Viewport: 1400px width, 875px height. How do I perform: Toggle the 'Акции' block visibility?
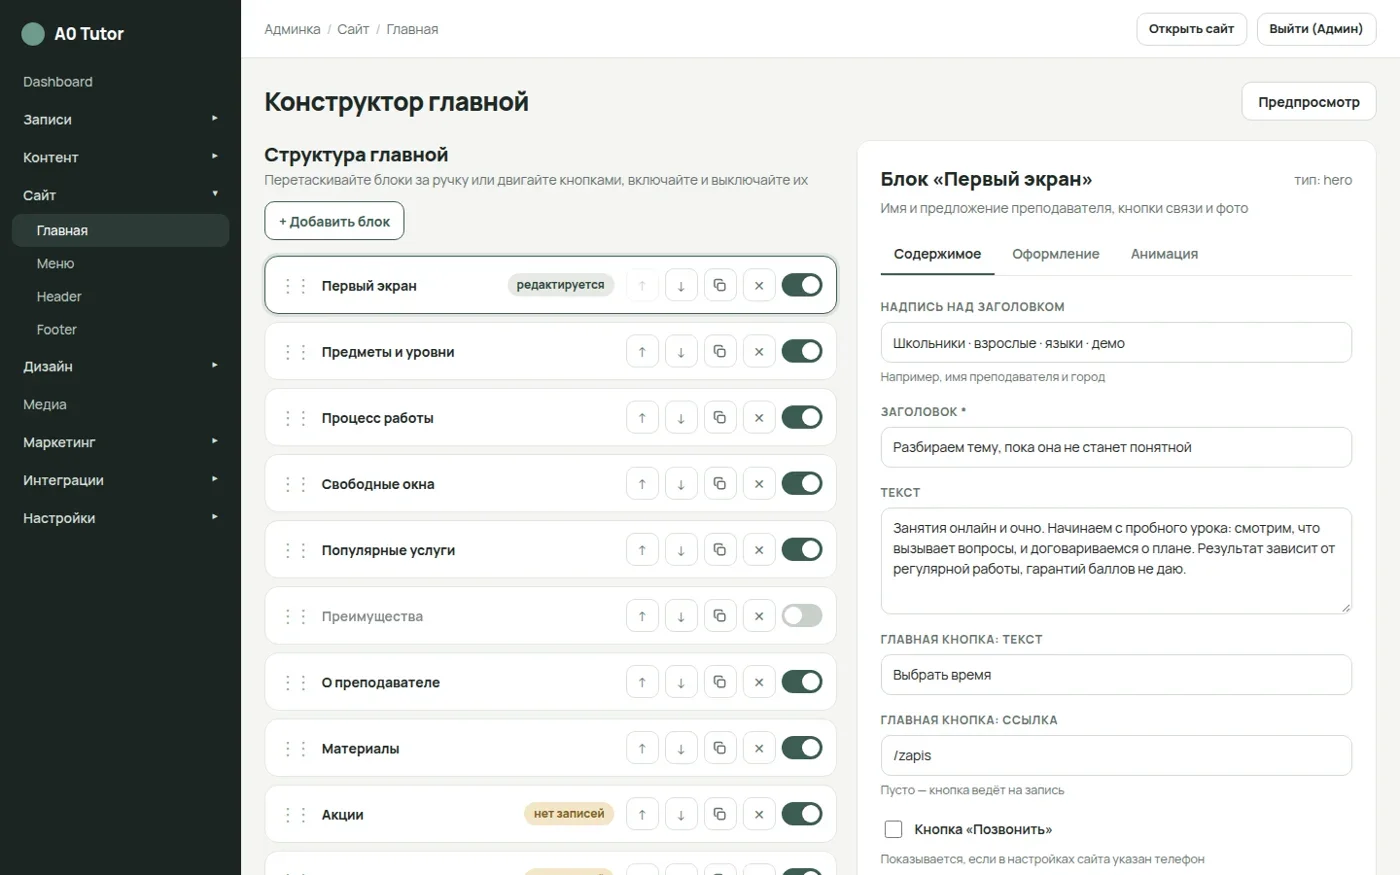tap(802, 813)
